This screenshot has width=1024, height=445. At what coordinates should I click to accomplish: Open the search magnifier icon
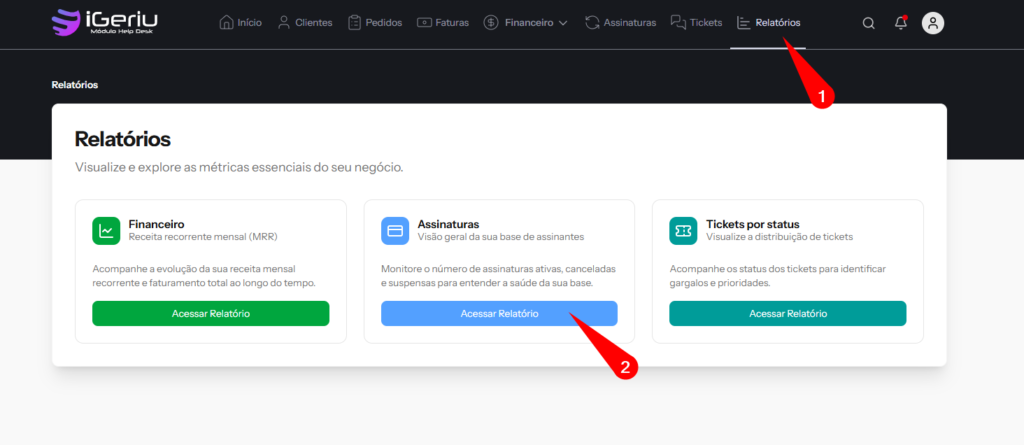pos(868,23)
